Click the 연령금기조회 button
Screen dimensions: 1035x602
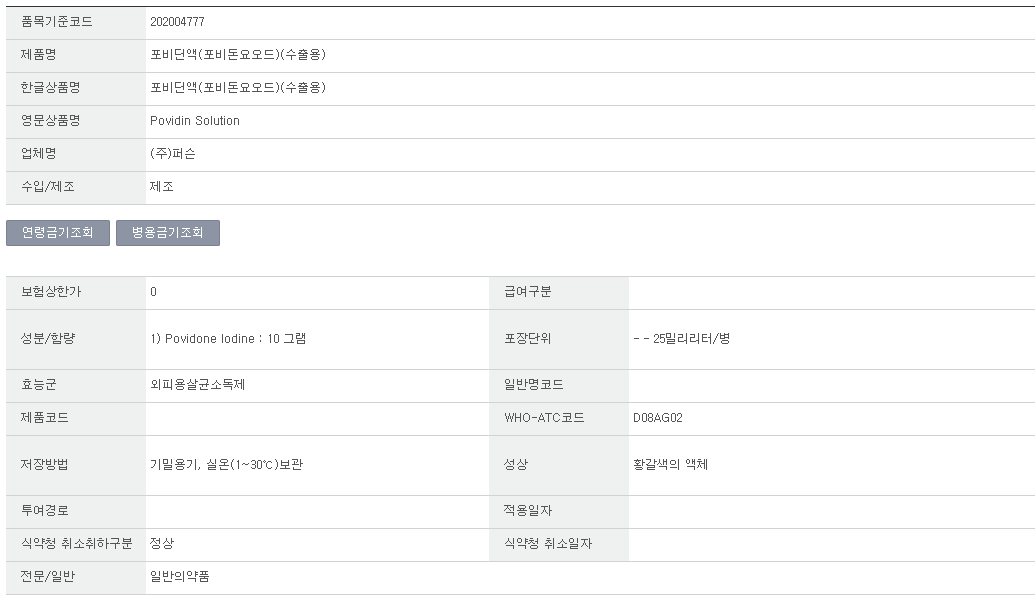(58, 233)
